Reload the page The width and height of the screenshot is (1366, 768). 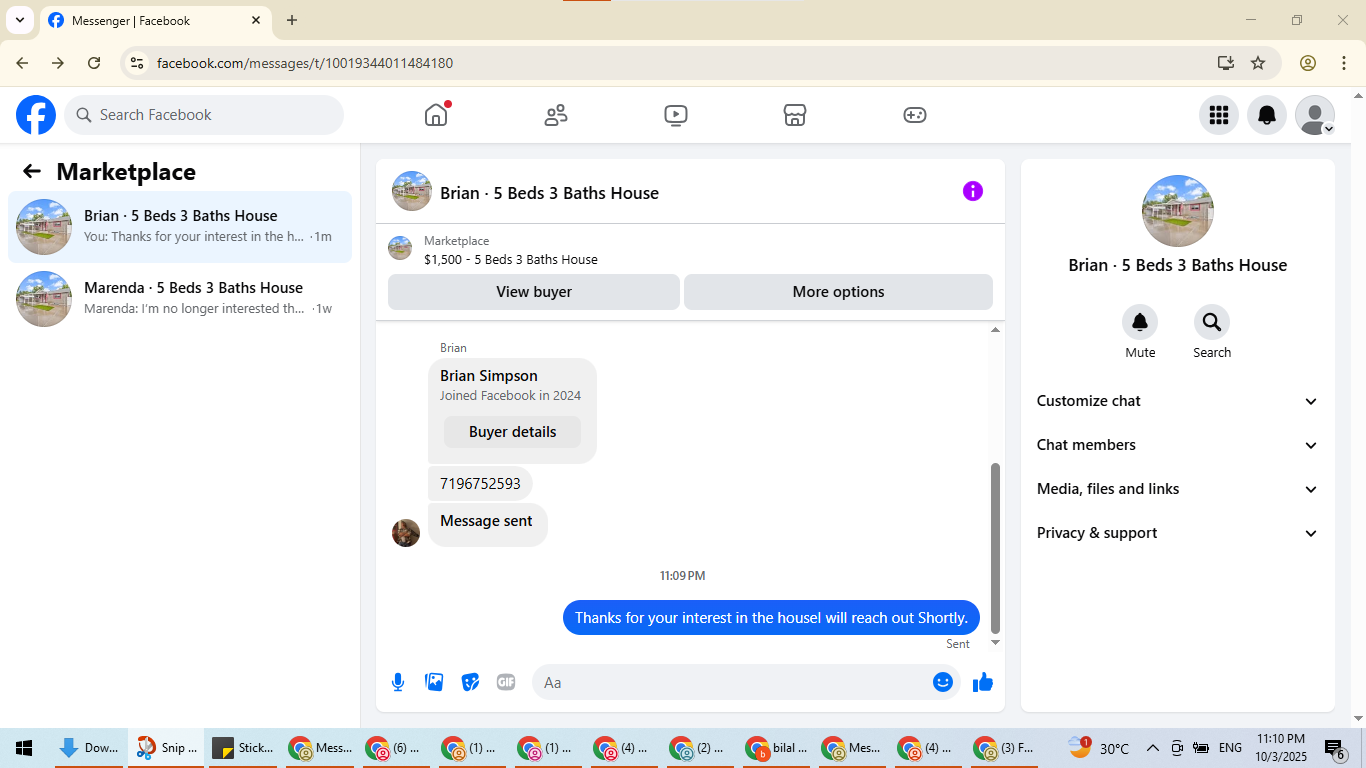[x=94, y=63]
